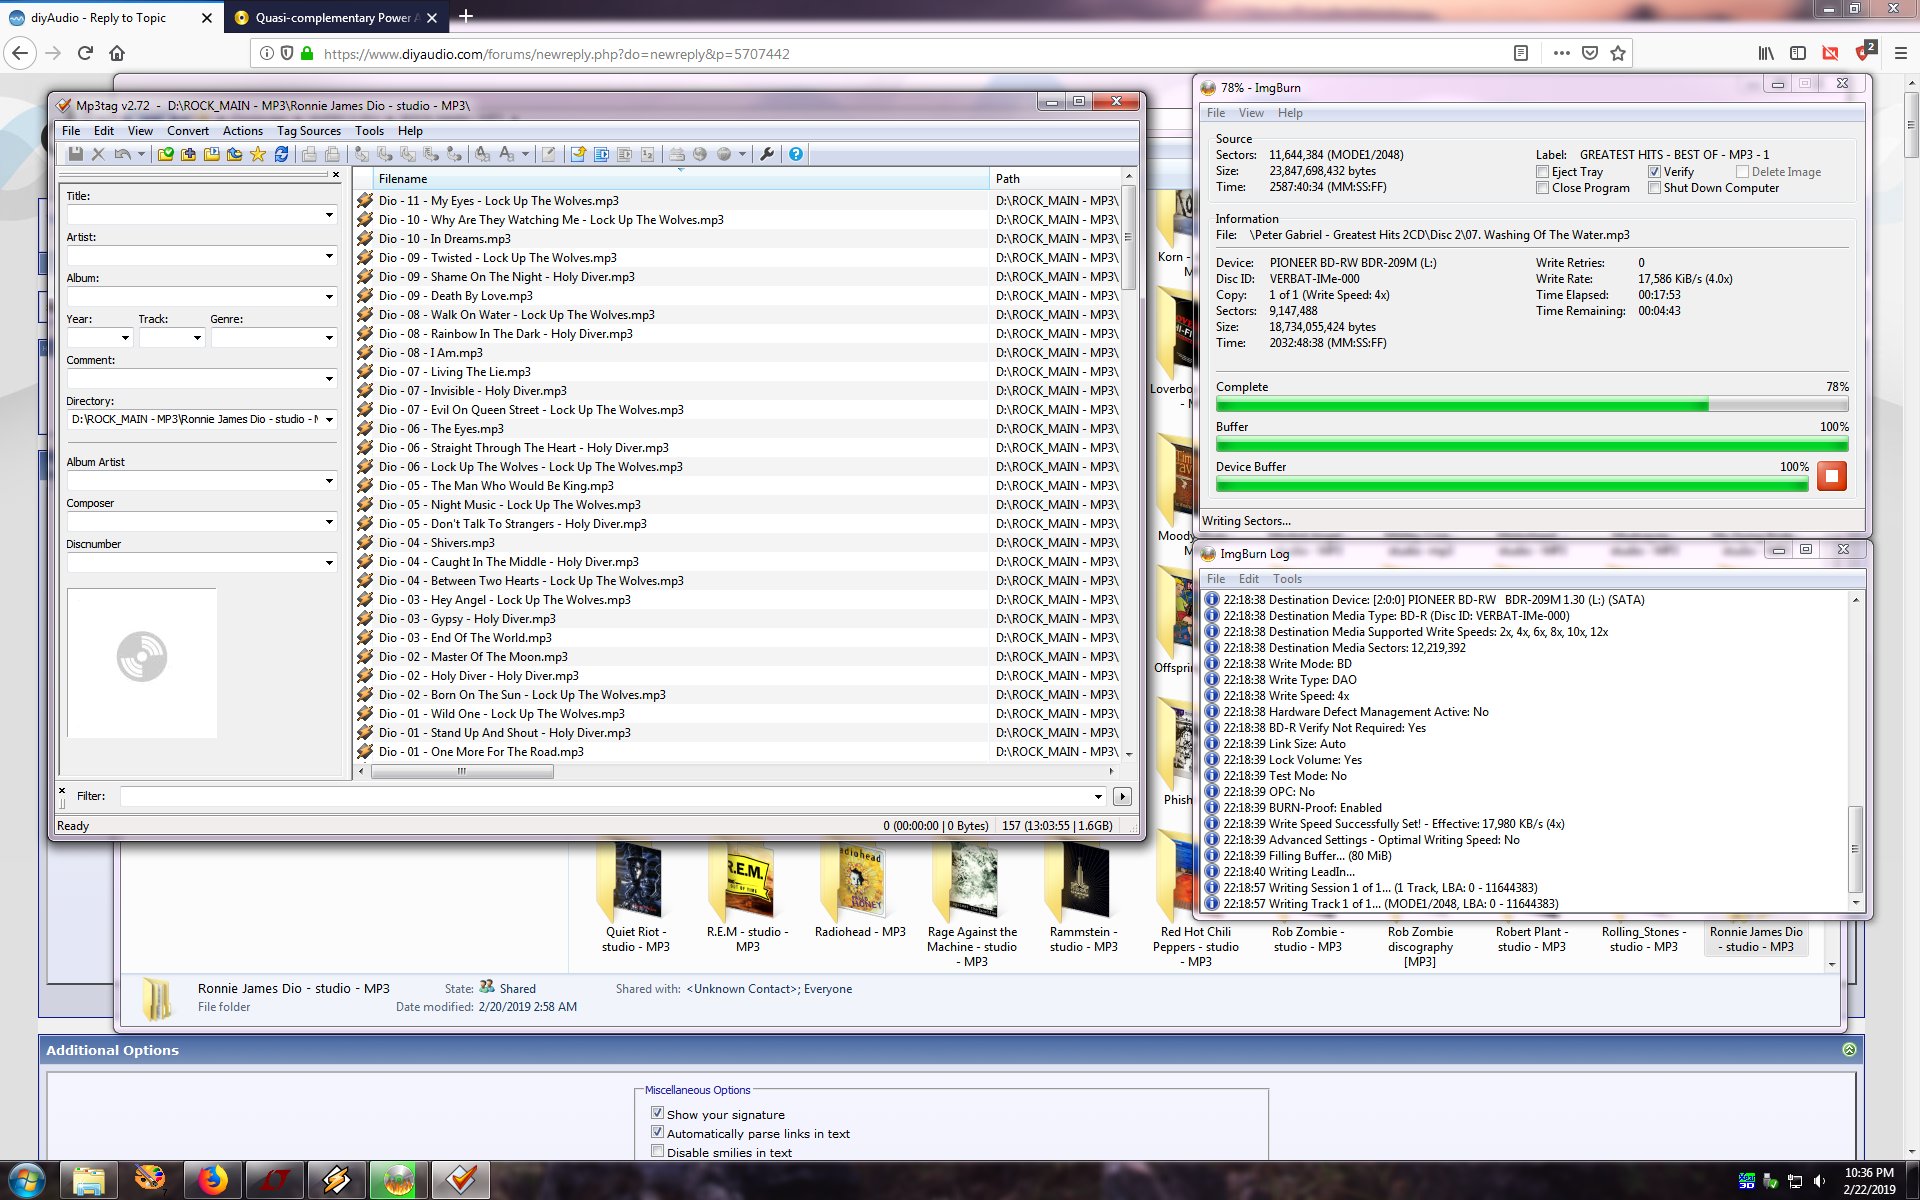Click the Filename column header
Screen dimensions: 1920x1200
(682, 179)
